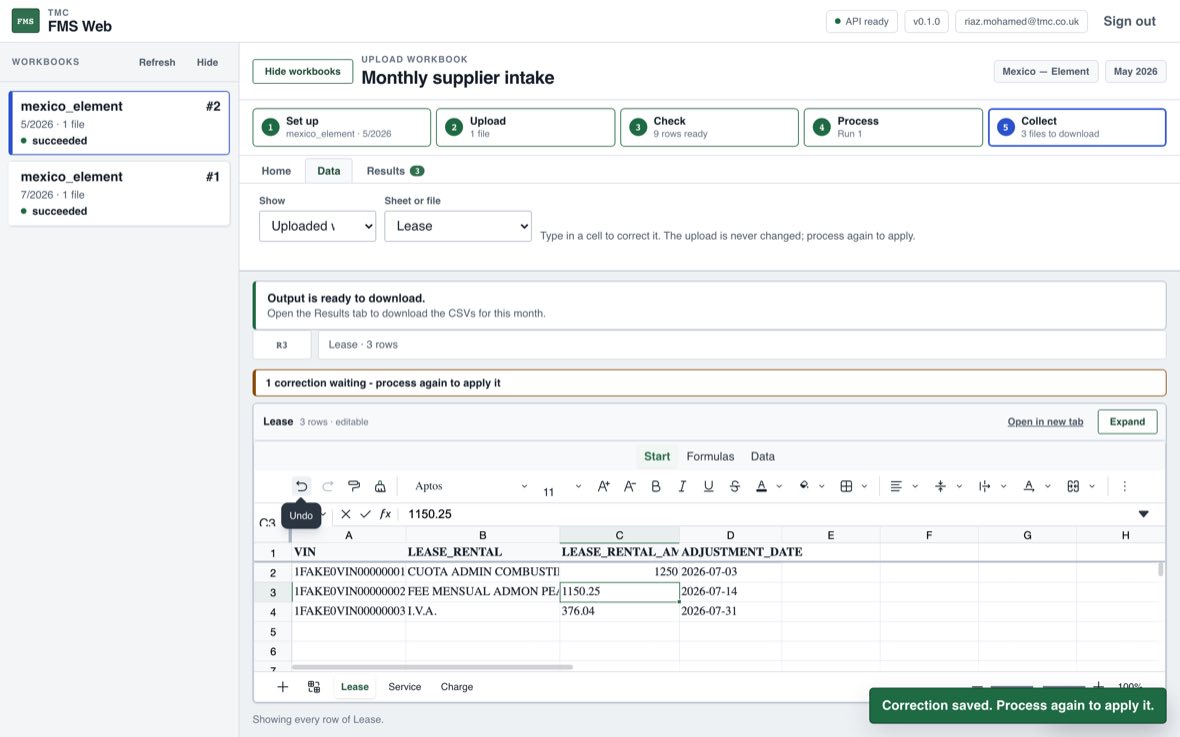Select the paint format roller icon
This screenshot has height=737, width=1180.
click(354, 486)
